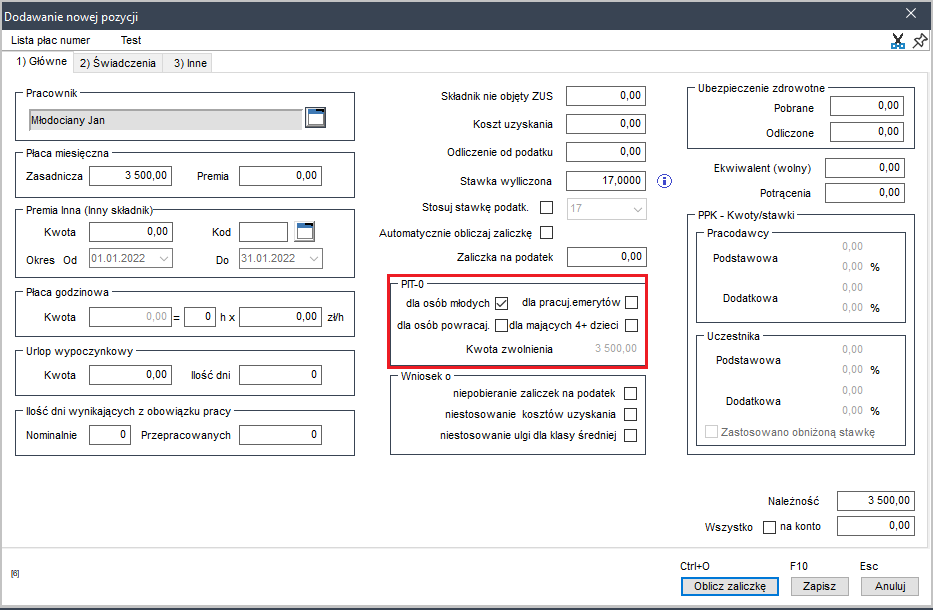The height and width of the screenshot is (610, 933).
Task: Click the hourly hours count field
Action: (x=199, y=317)
